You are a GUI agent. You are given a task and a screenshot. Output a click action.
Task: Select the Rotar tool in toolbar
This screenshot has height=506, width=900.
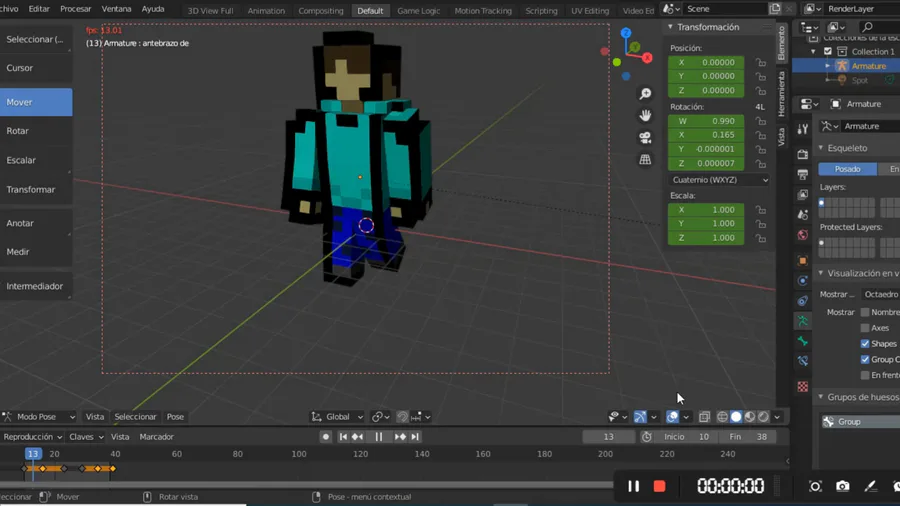(36, 131)
